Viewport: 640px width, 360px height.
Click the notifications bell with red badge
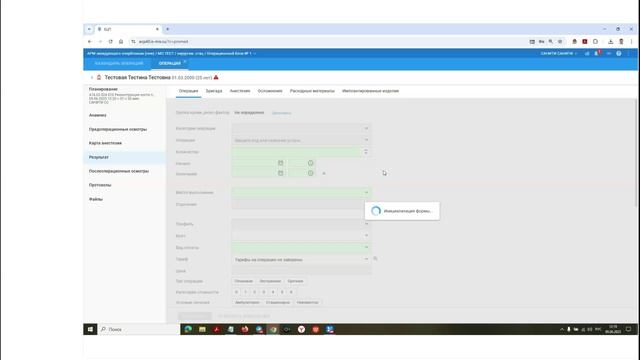(x=597, y=53)
